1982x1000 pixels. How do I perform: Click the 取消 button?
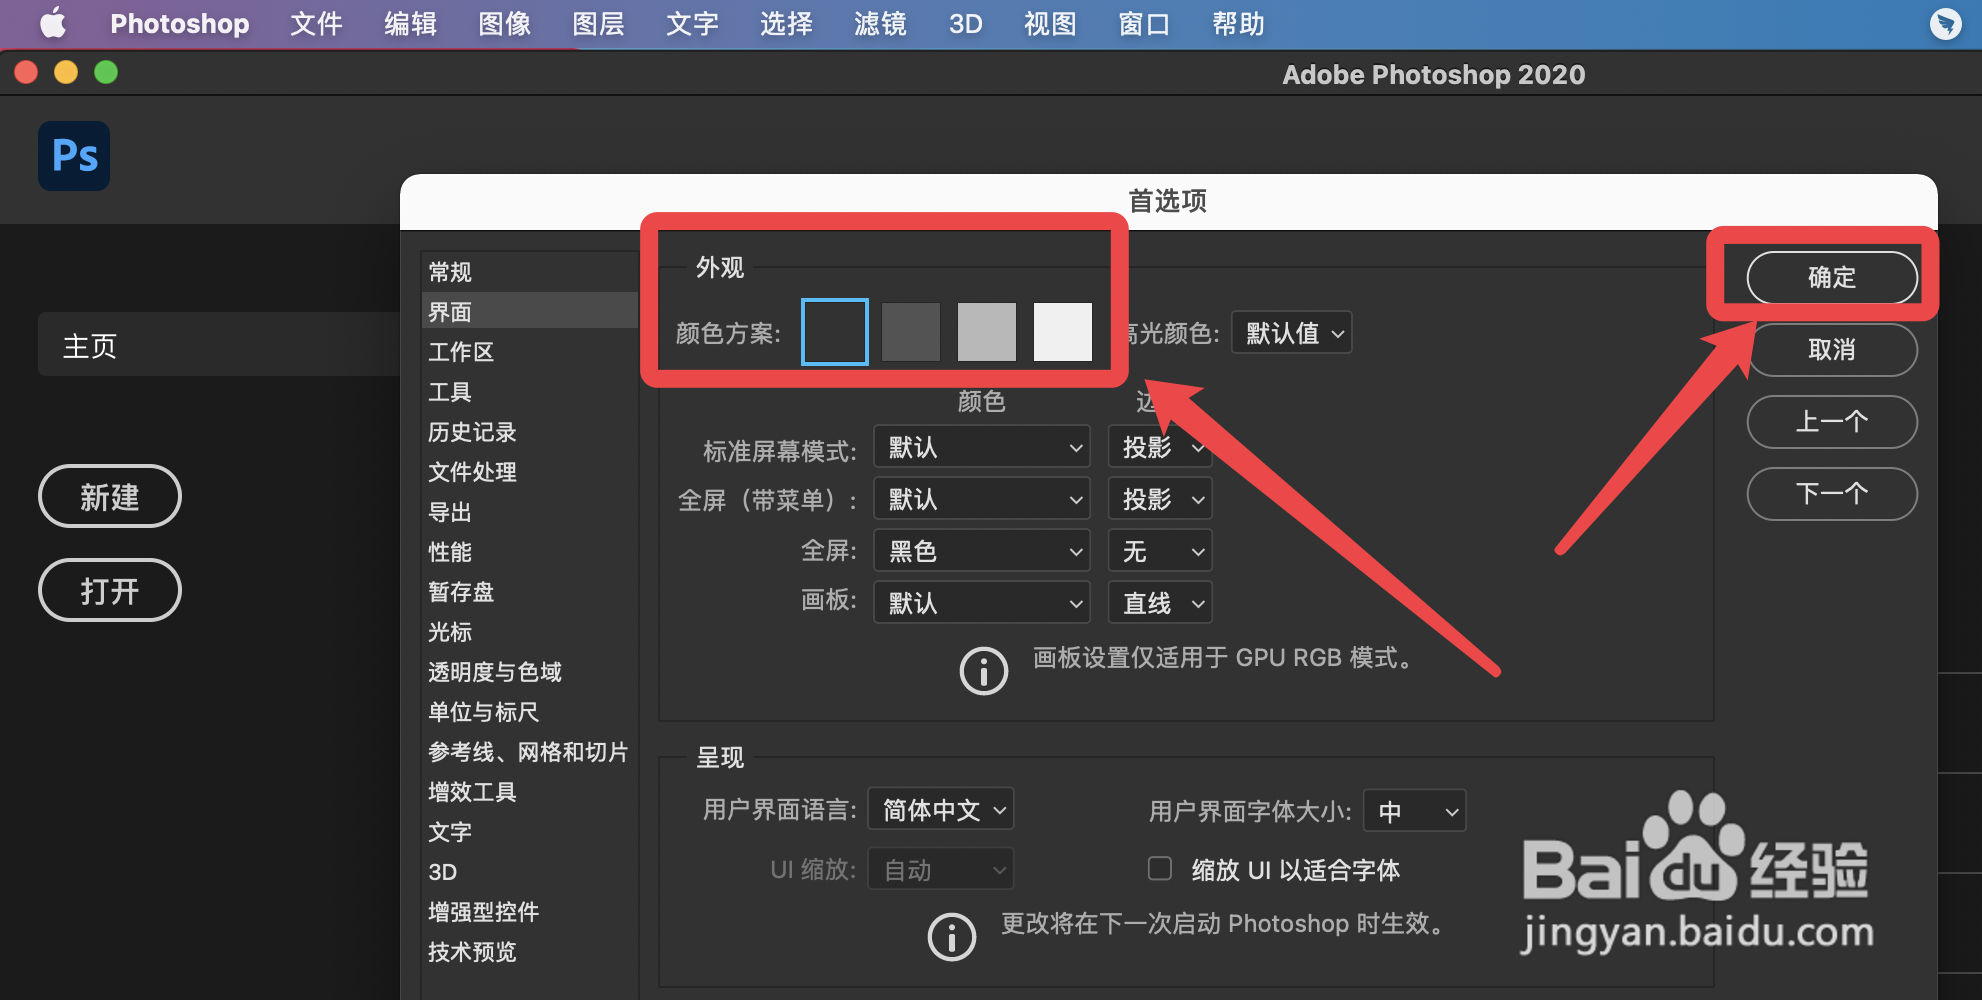tap(1832, 349)
